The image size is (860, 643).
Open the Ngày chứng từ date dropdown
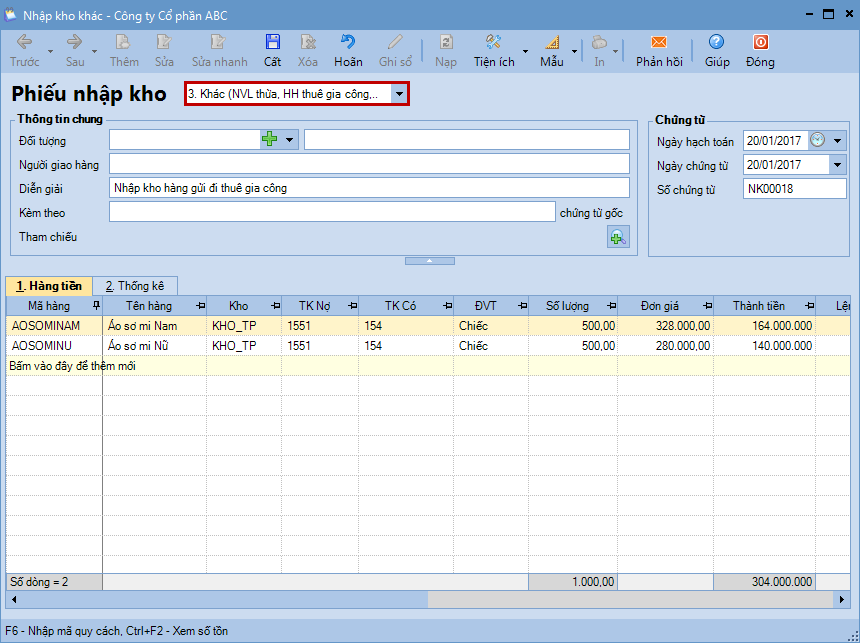click(837, 165)
